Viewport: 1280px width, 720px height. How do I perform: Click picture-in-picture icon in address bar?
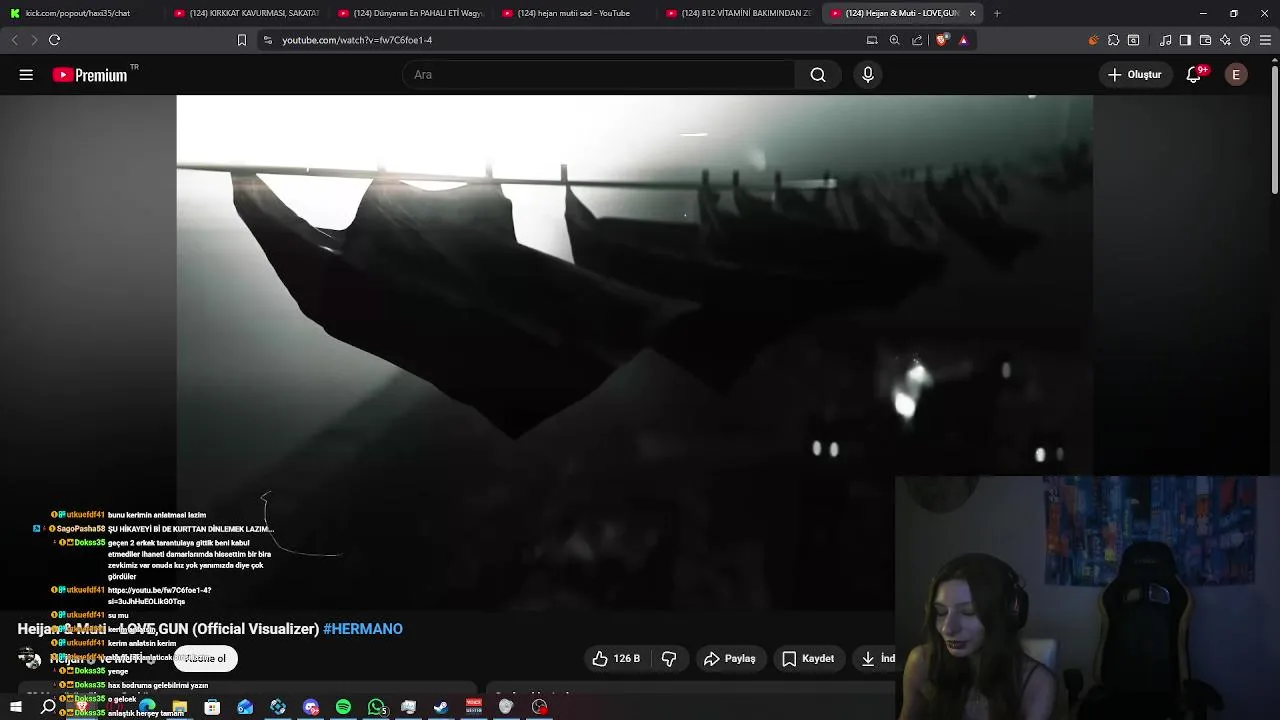872,40
